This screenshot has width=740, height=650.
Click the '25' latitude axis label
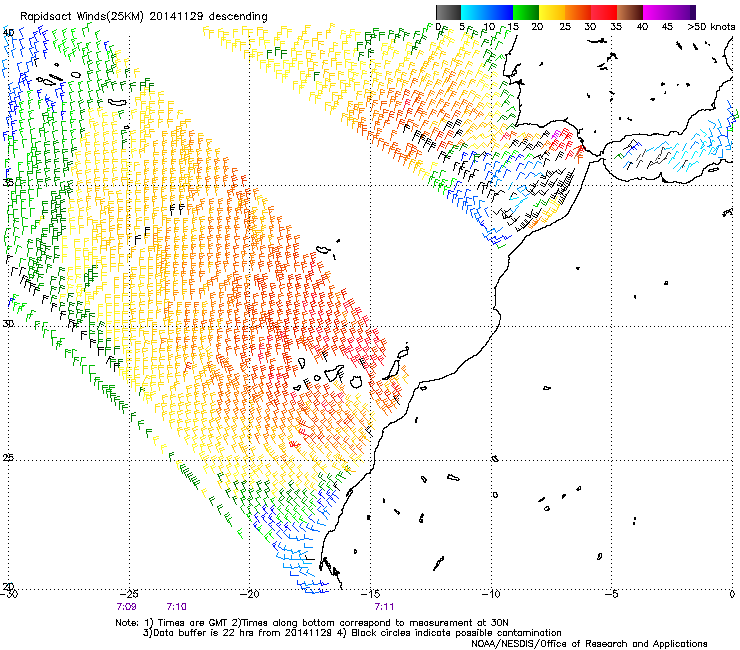point(8,457)
